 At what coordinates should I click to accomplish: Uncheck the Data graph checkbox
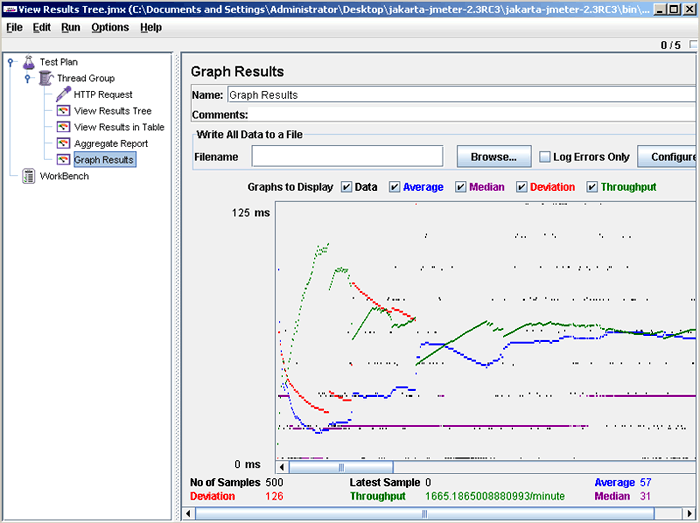pos(346,187)
